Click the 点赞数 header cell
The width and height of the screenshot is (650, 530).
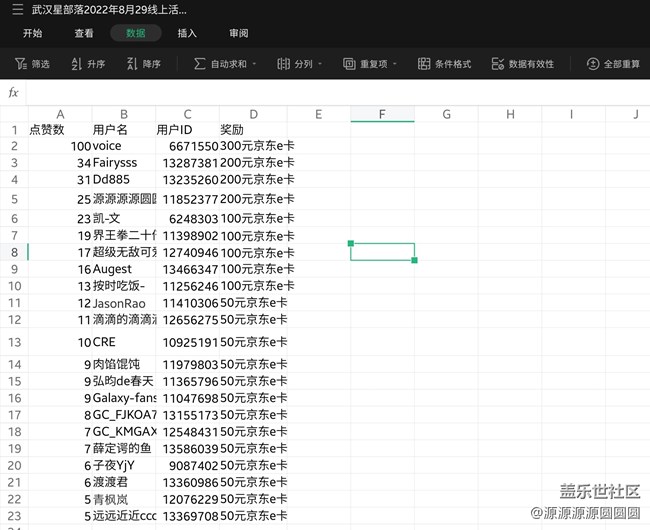60,130
